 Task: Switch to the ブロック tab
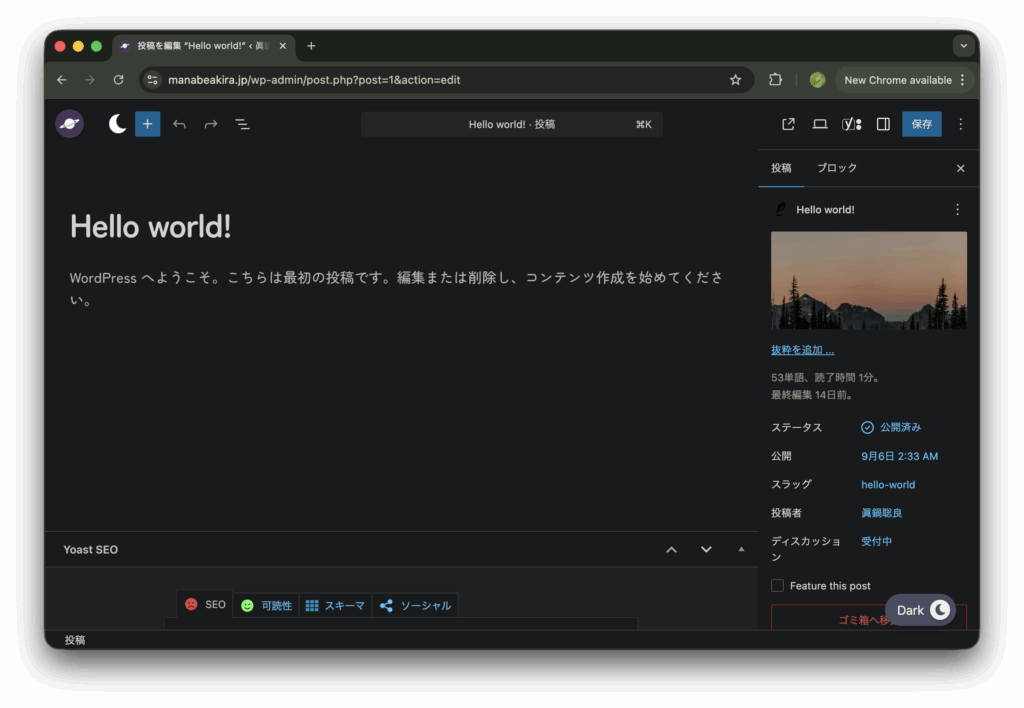coord(836,168)
